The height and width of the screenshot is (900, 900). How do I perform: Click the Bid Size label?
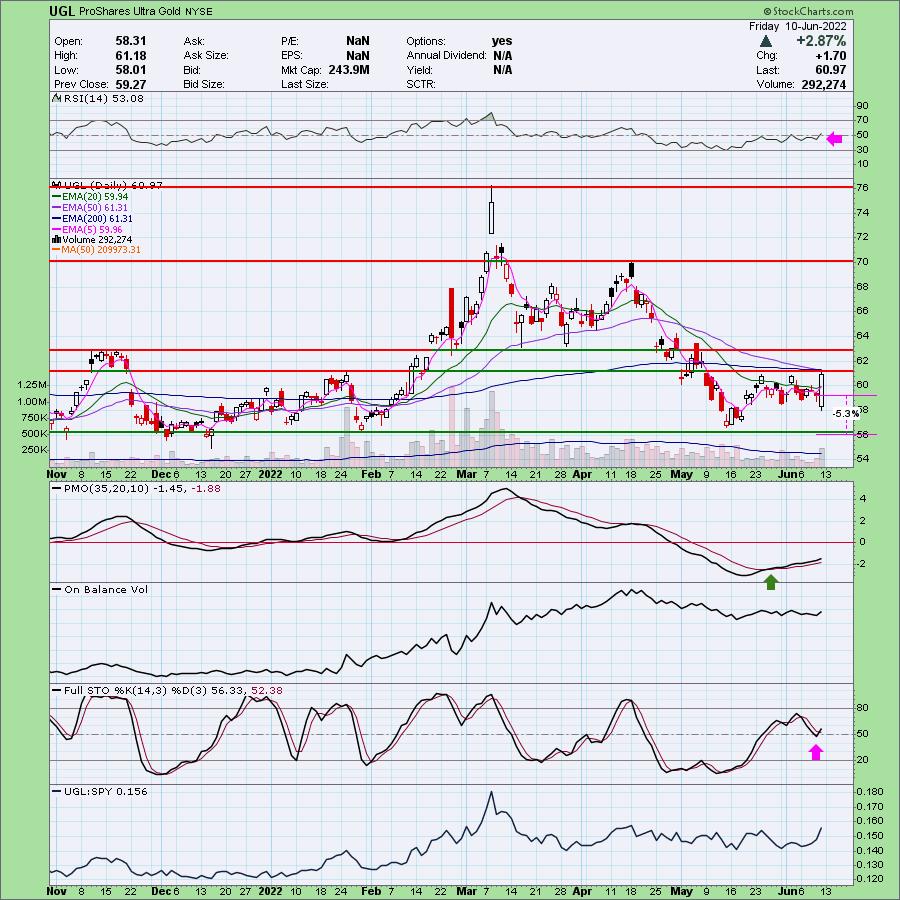click(204, 84)
